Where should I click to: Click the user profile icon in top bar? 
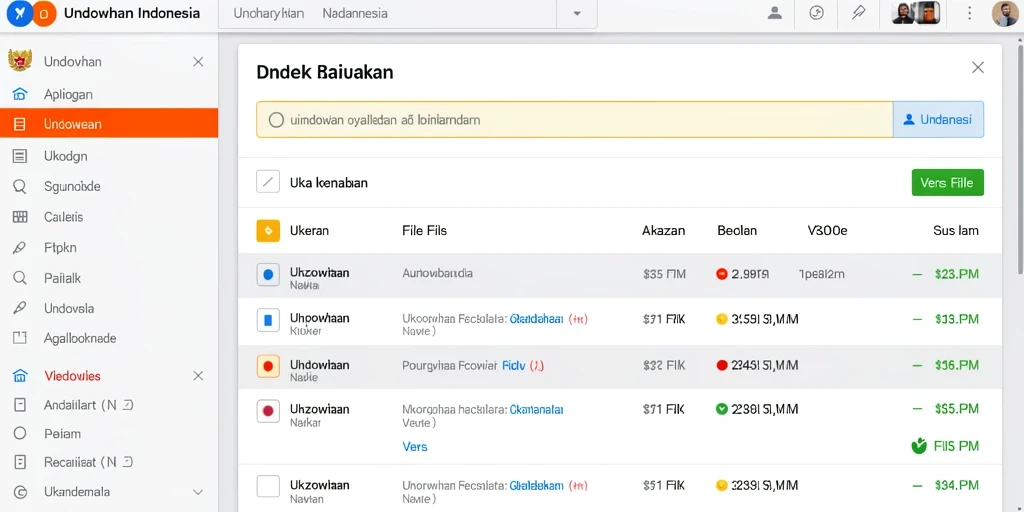click(x=775, y=13)
